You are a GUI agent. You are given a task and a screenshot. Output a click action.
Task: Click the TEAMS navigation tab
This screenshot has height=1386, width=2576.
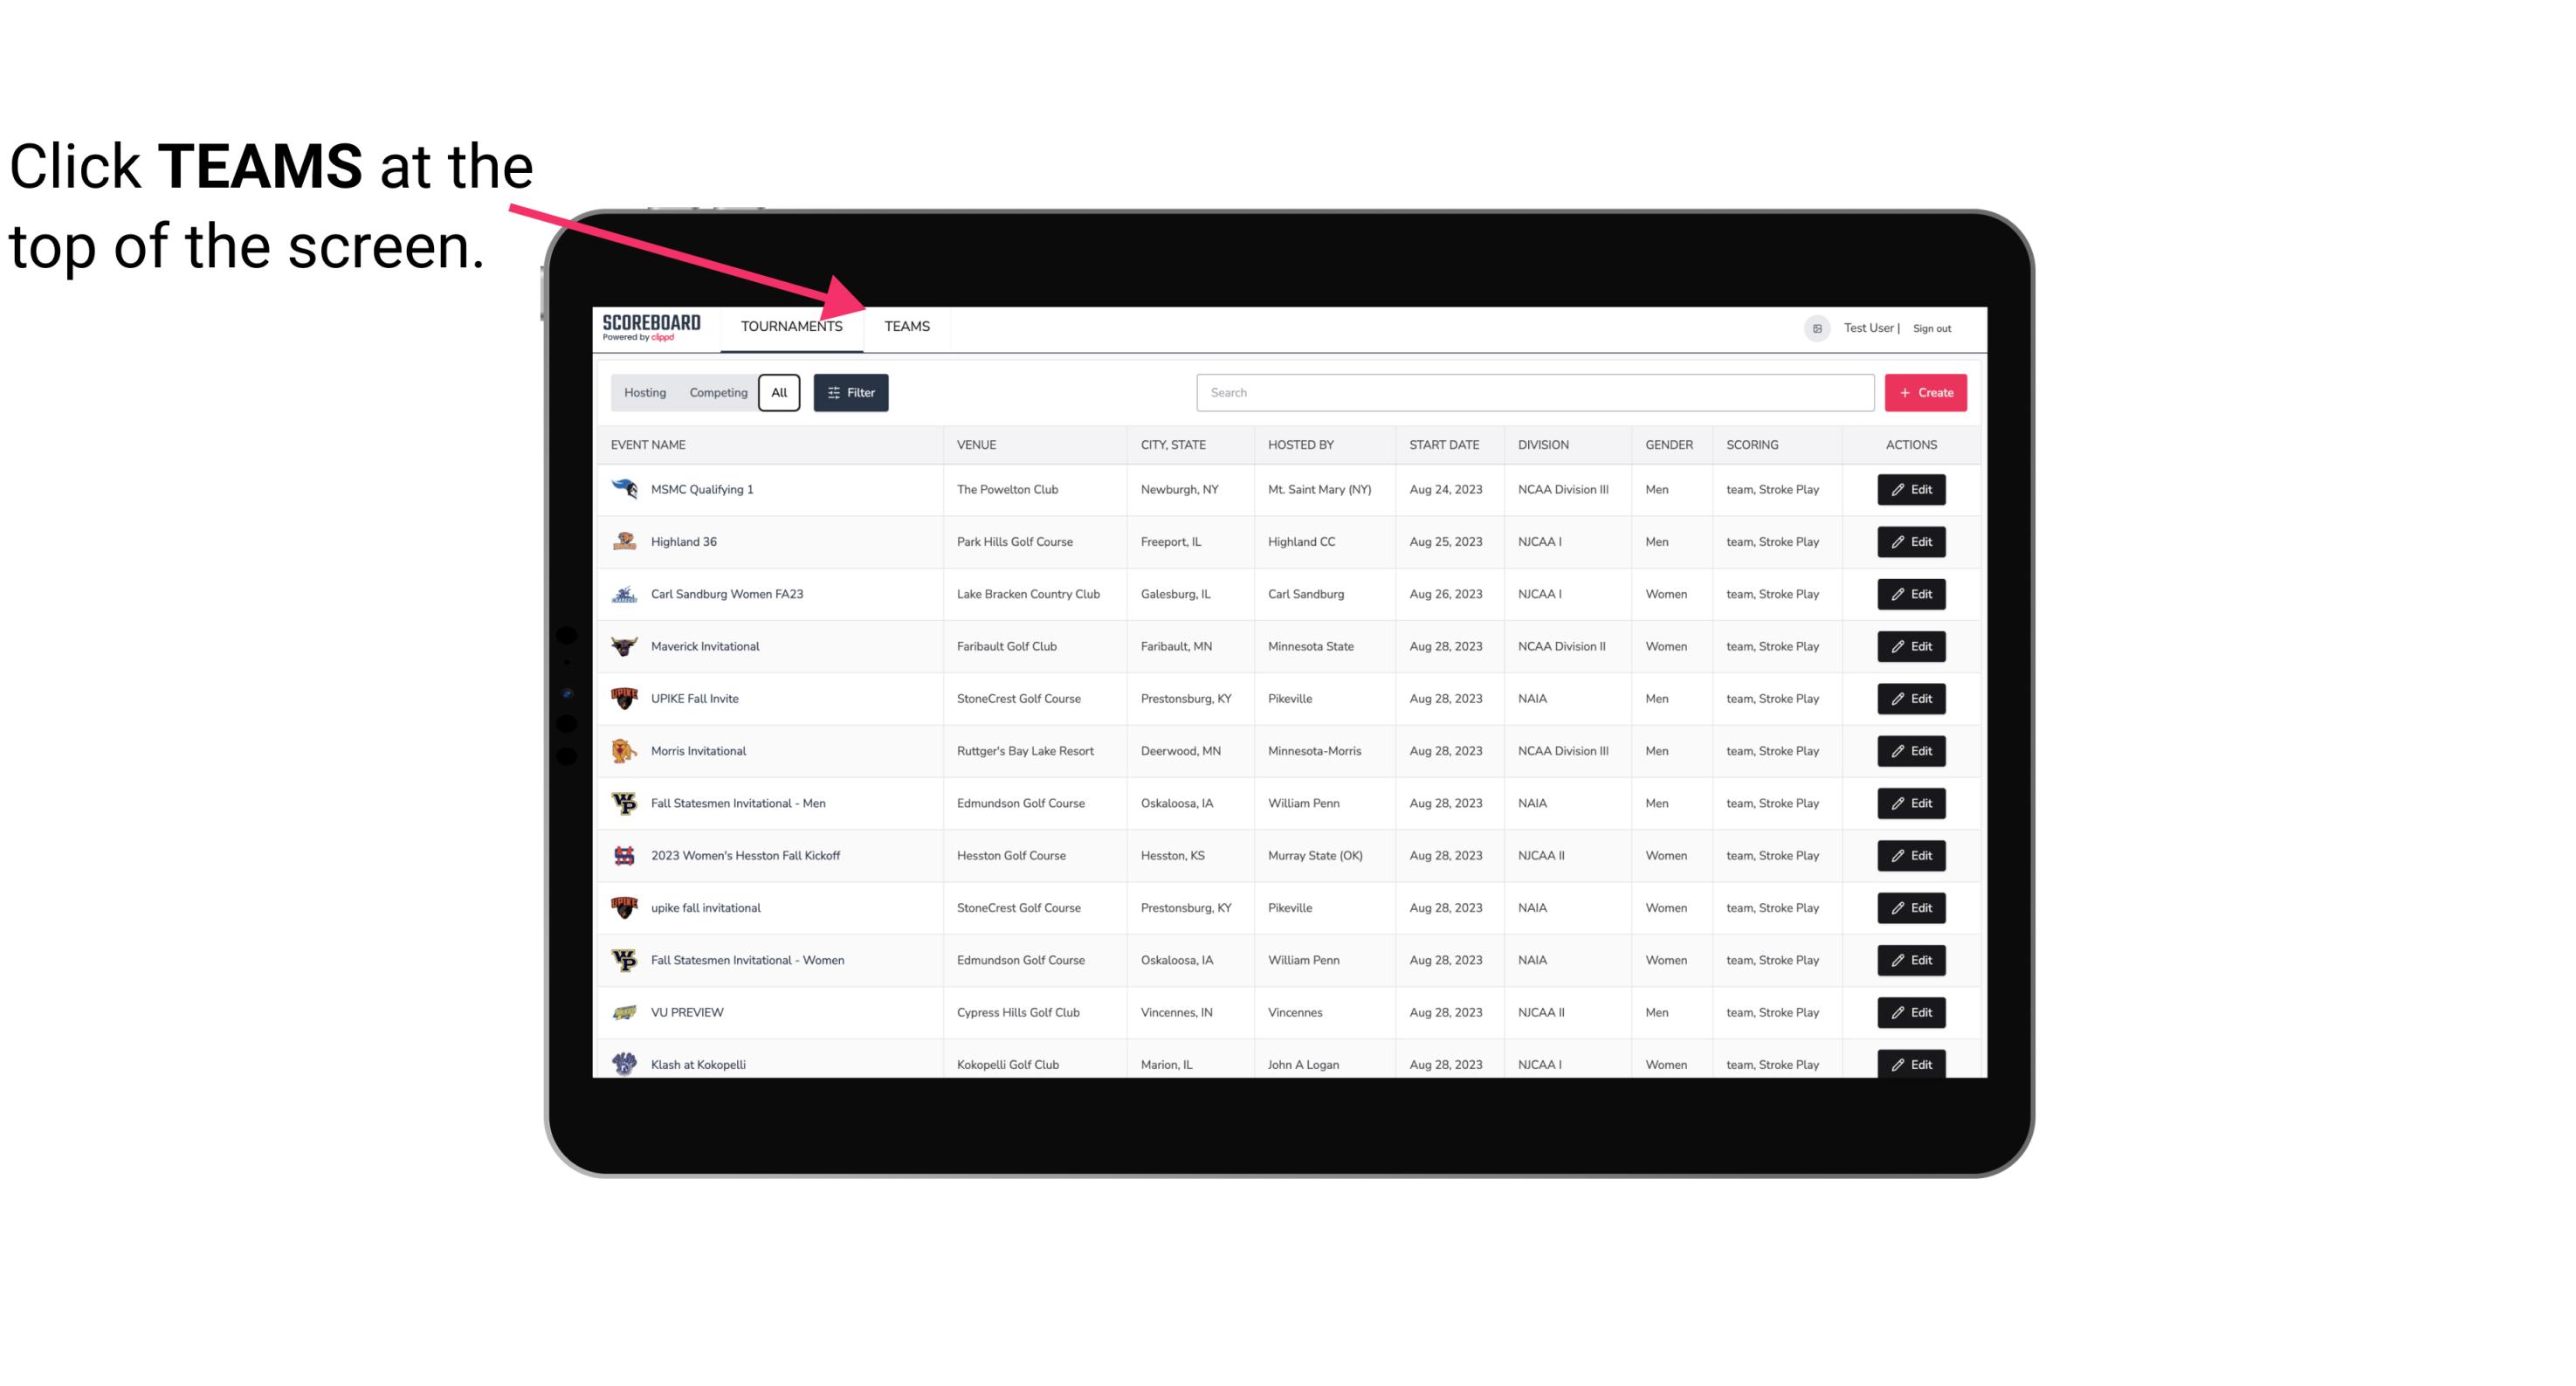tap(904, 326)
